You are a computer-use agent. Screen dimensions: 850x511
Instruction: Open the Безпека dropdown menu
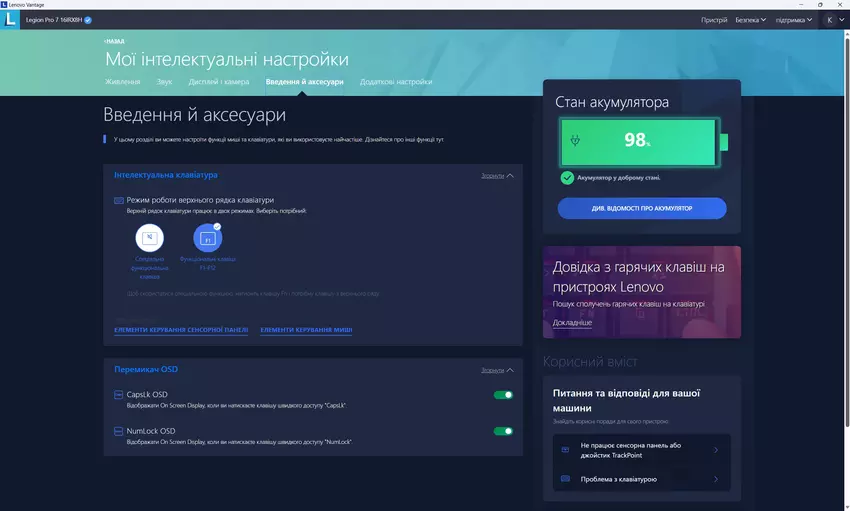point(750,20)
